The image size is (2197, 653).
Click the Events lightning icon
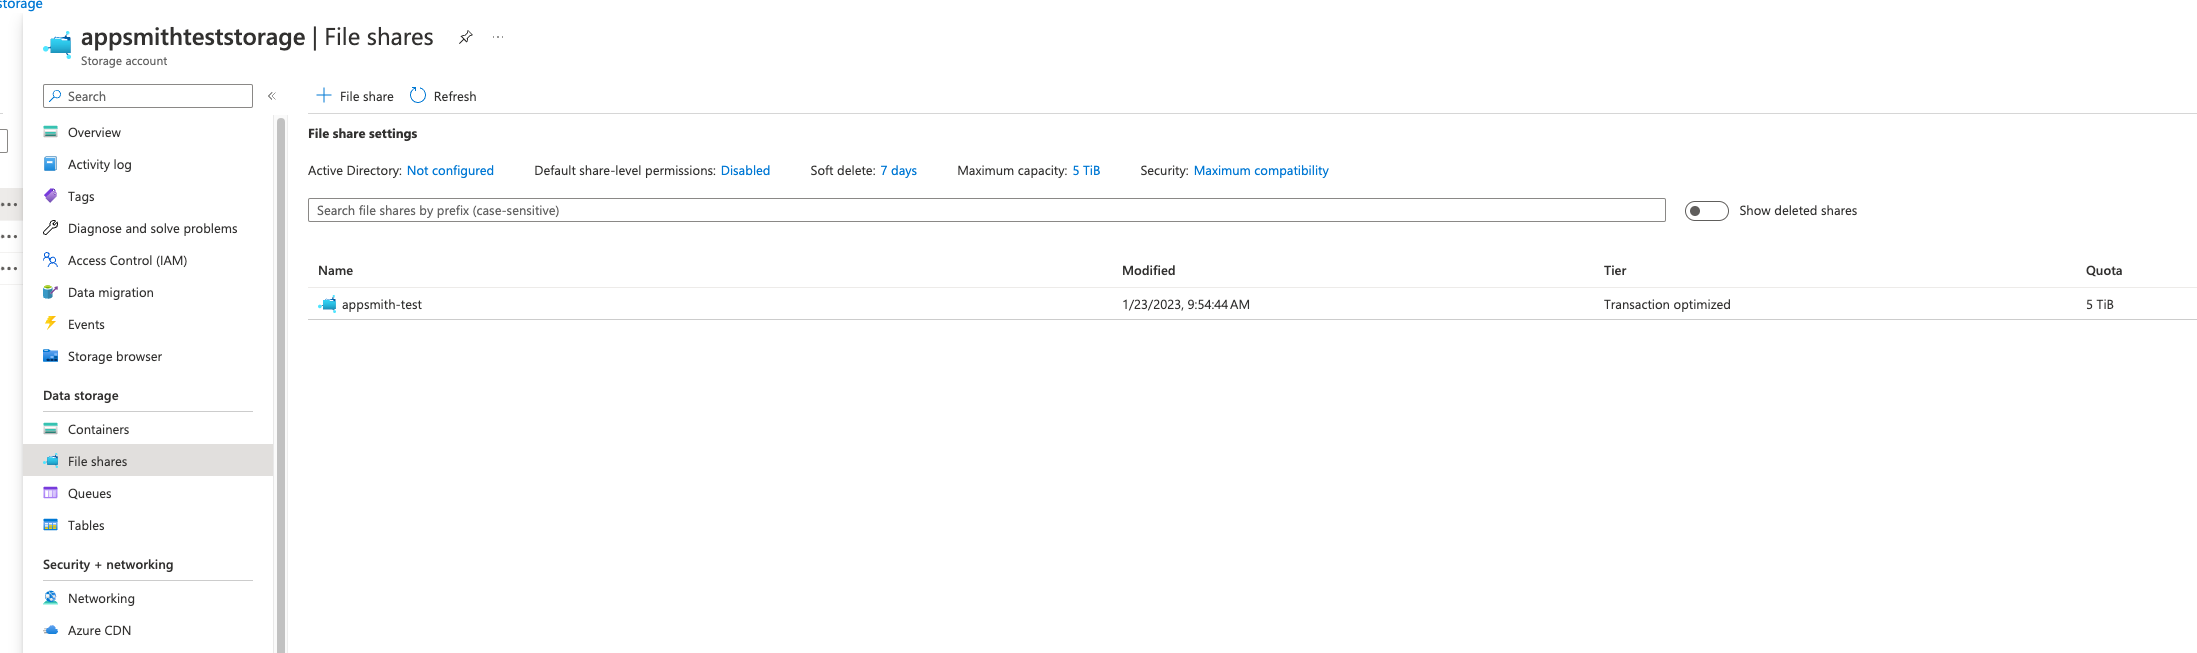50,323
